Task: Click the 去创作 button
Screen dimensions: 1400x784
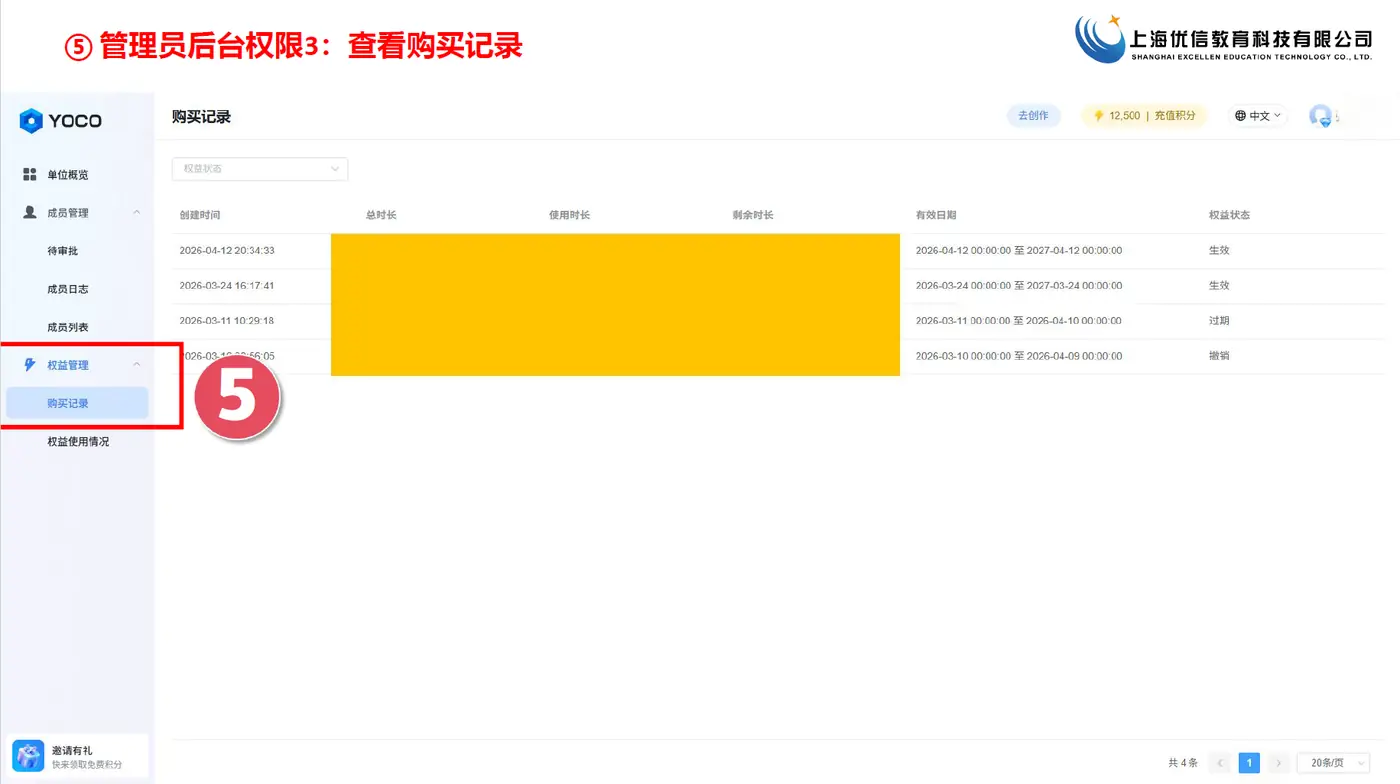Action: (1033, 116)
